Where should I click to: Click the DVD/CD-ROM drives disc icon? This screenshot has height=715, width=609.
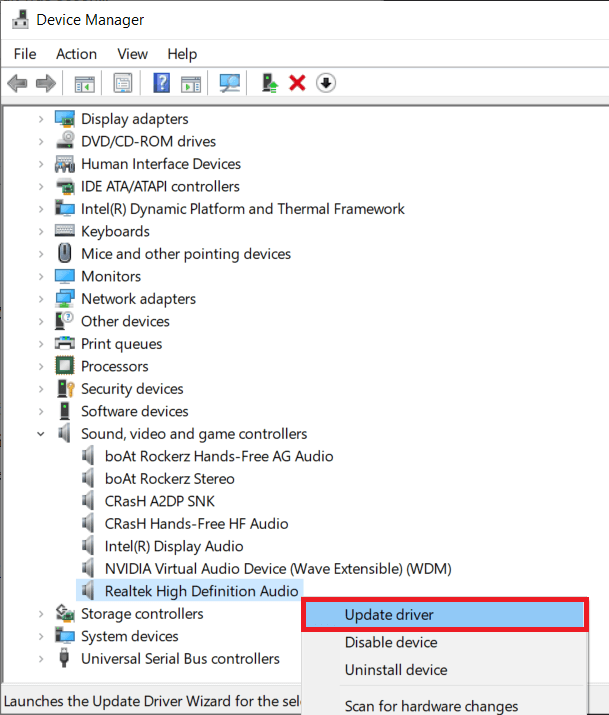pyautogui.click(x=65, y=141)
